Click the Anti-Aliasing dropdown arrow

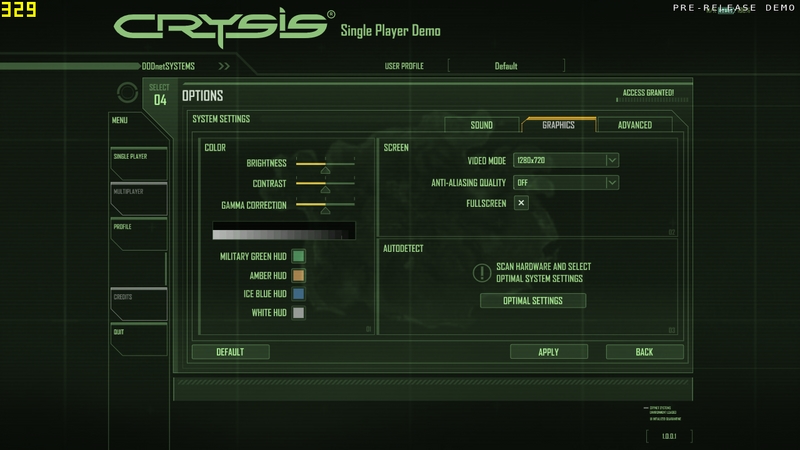[x=612, y=183]
